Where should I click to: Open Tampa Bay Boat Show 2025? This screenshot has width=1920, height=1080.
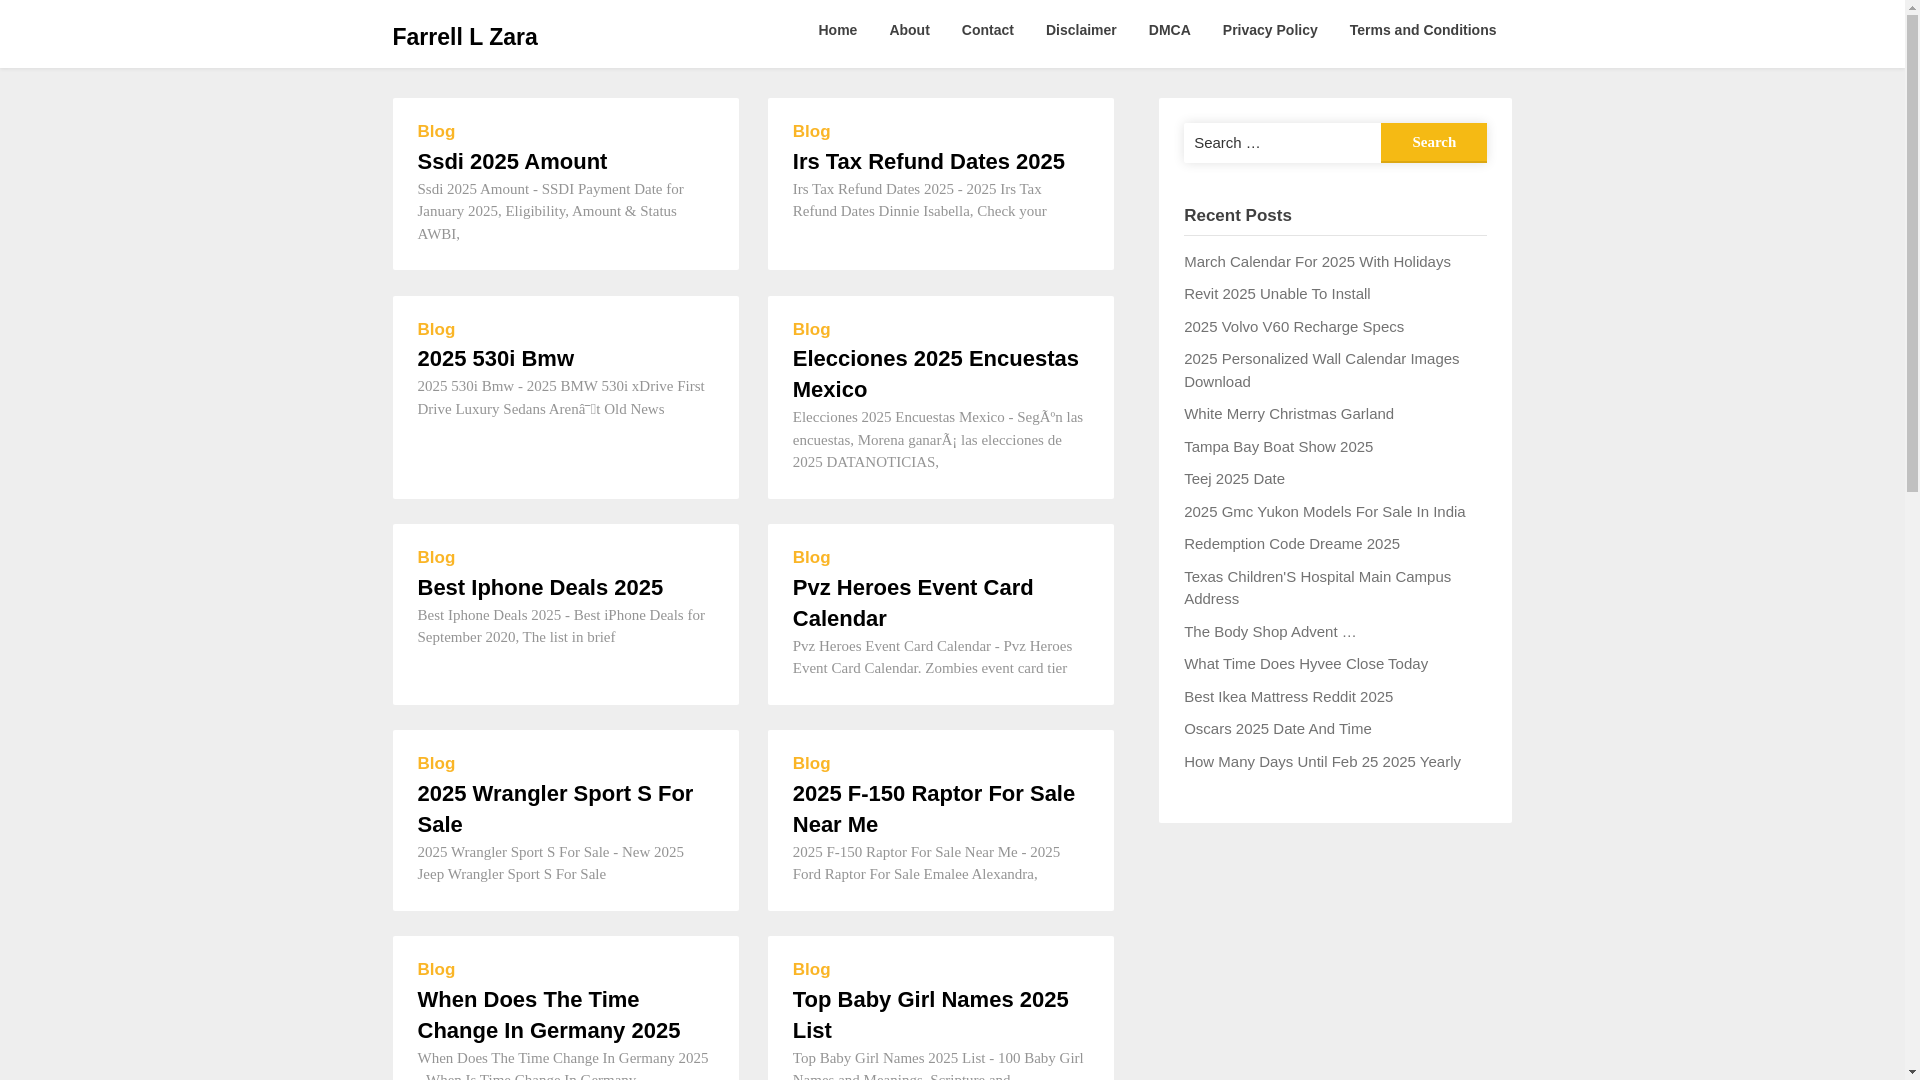coord(1278,447)
